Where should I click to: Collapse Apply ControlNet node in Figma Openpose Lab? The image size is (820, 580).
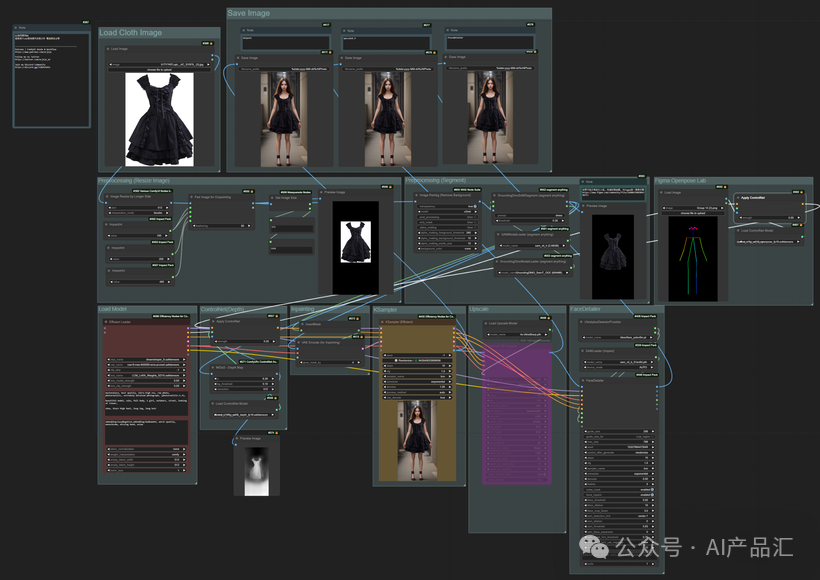tap(738, 198)
